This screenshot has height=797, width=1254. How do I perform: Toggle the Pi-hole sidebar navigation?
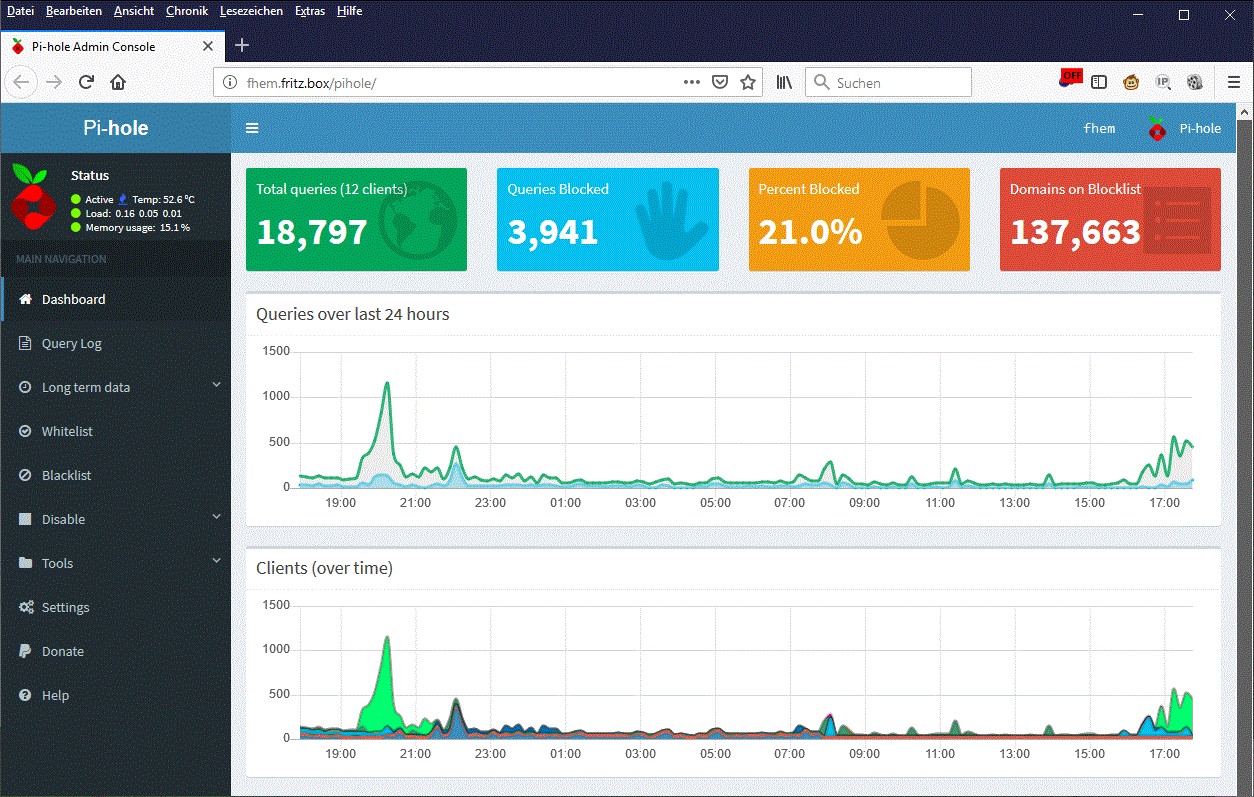252,128
